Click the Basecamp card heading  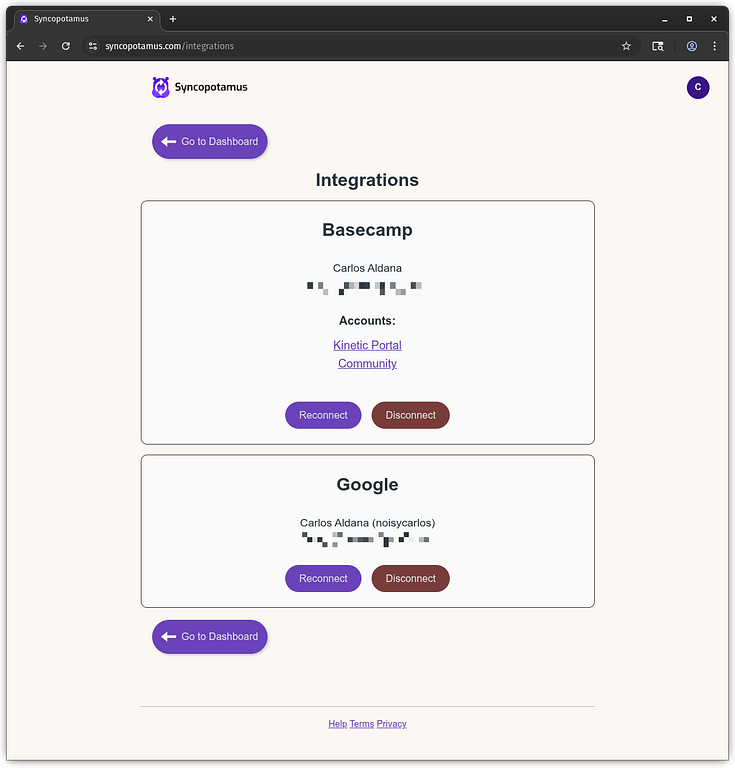coord(367,230)
